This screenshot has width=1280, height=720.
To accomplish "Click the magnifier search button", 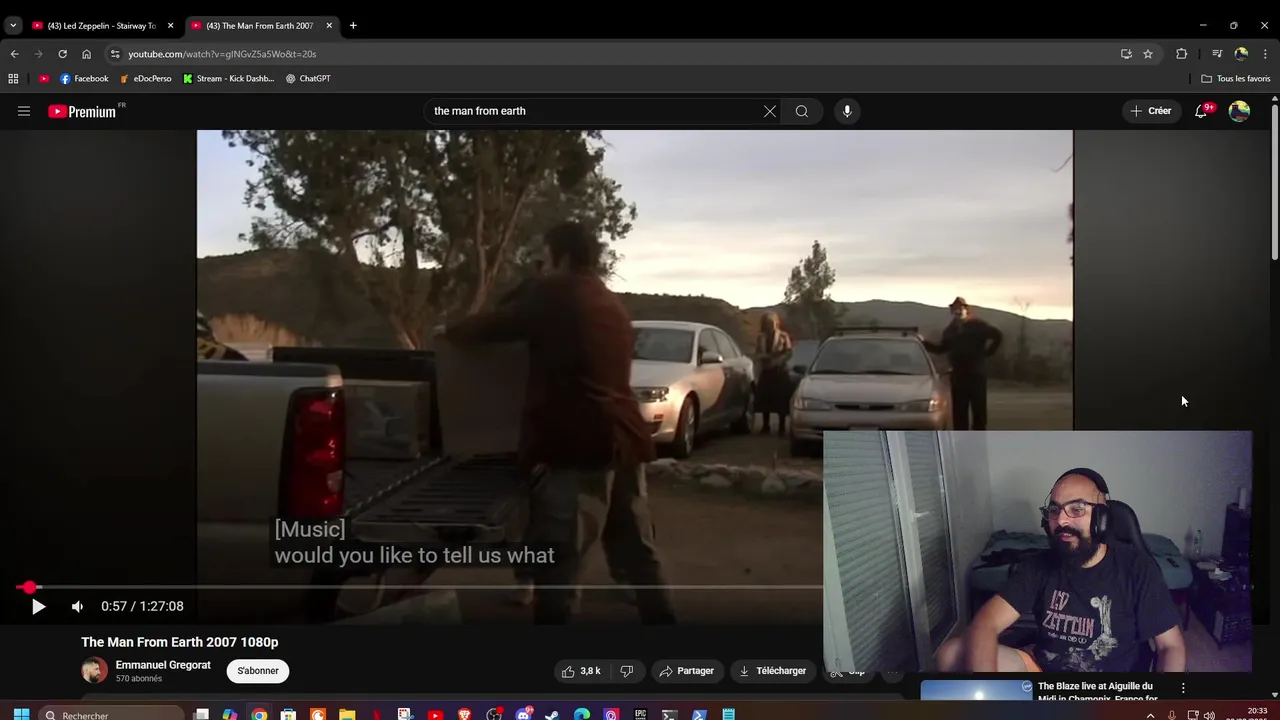I will coord(802,111).
